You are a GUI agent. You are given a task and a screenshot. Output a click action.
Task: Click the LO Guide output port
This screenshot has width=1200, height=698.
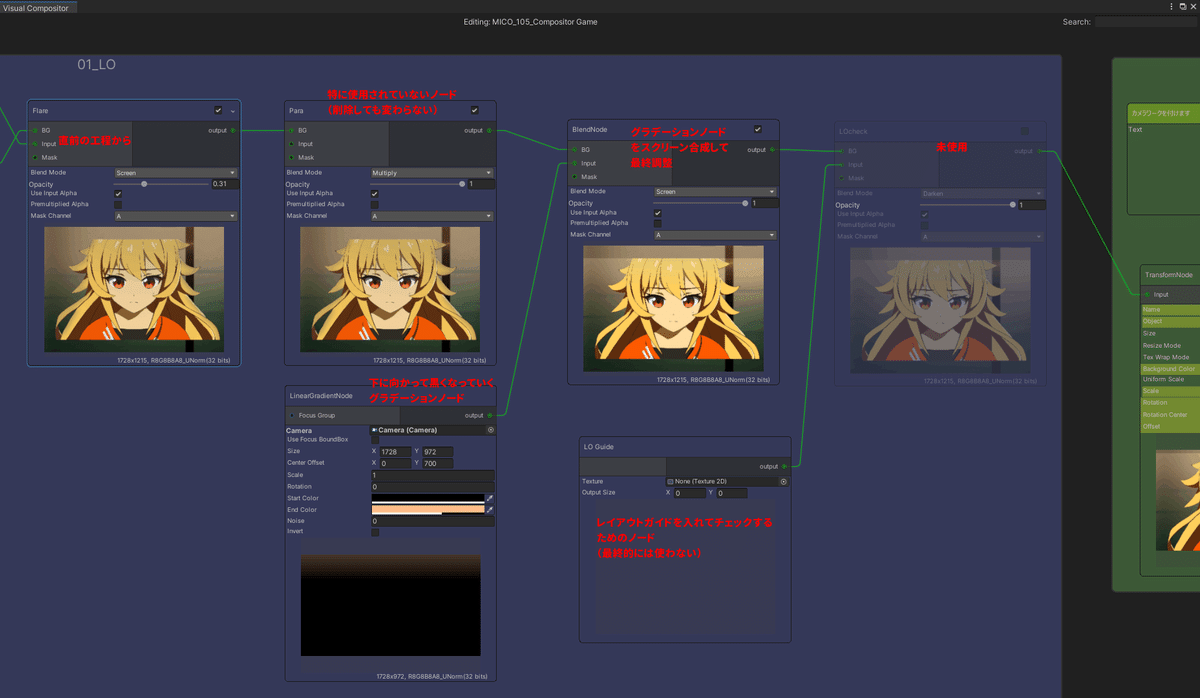(x=785, y=466)
